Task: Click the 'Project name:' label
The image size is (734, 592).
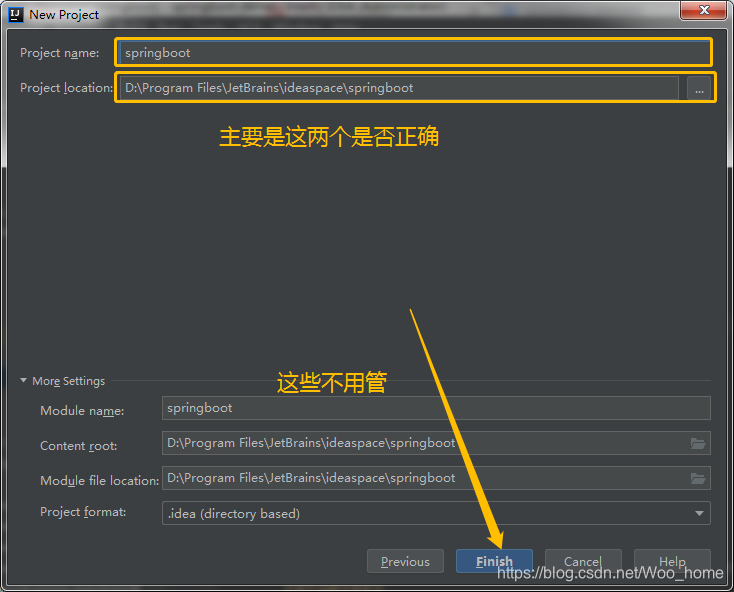Action: click(59, 53)
